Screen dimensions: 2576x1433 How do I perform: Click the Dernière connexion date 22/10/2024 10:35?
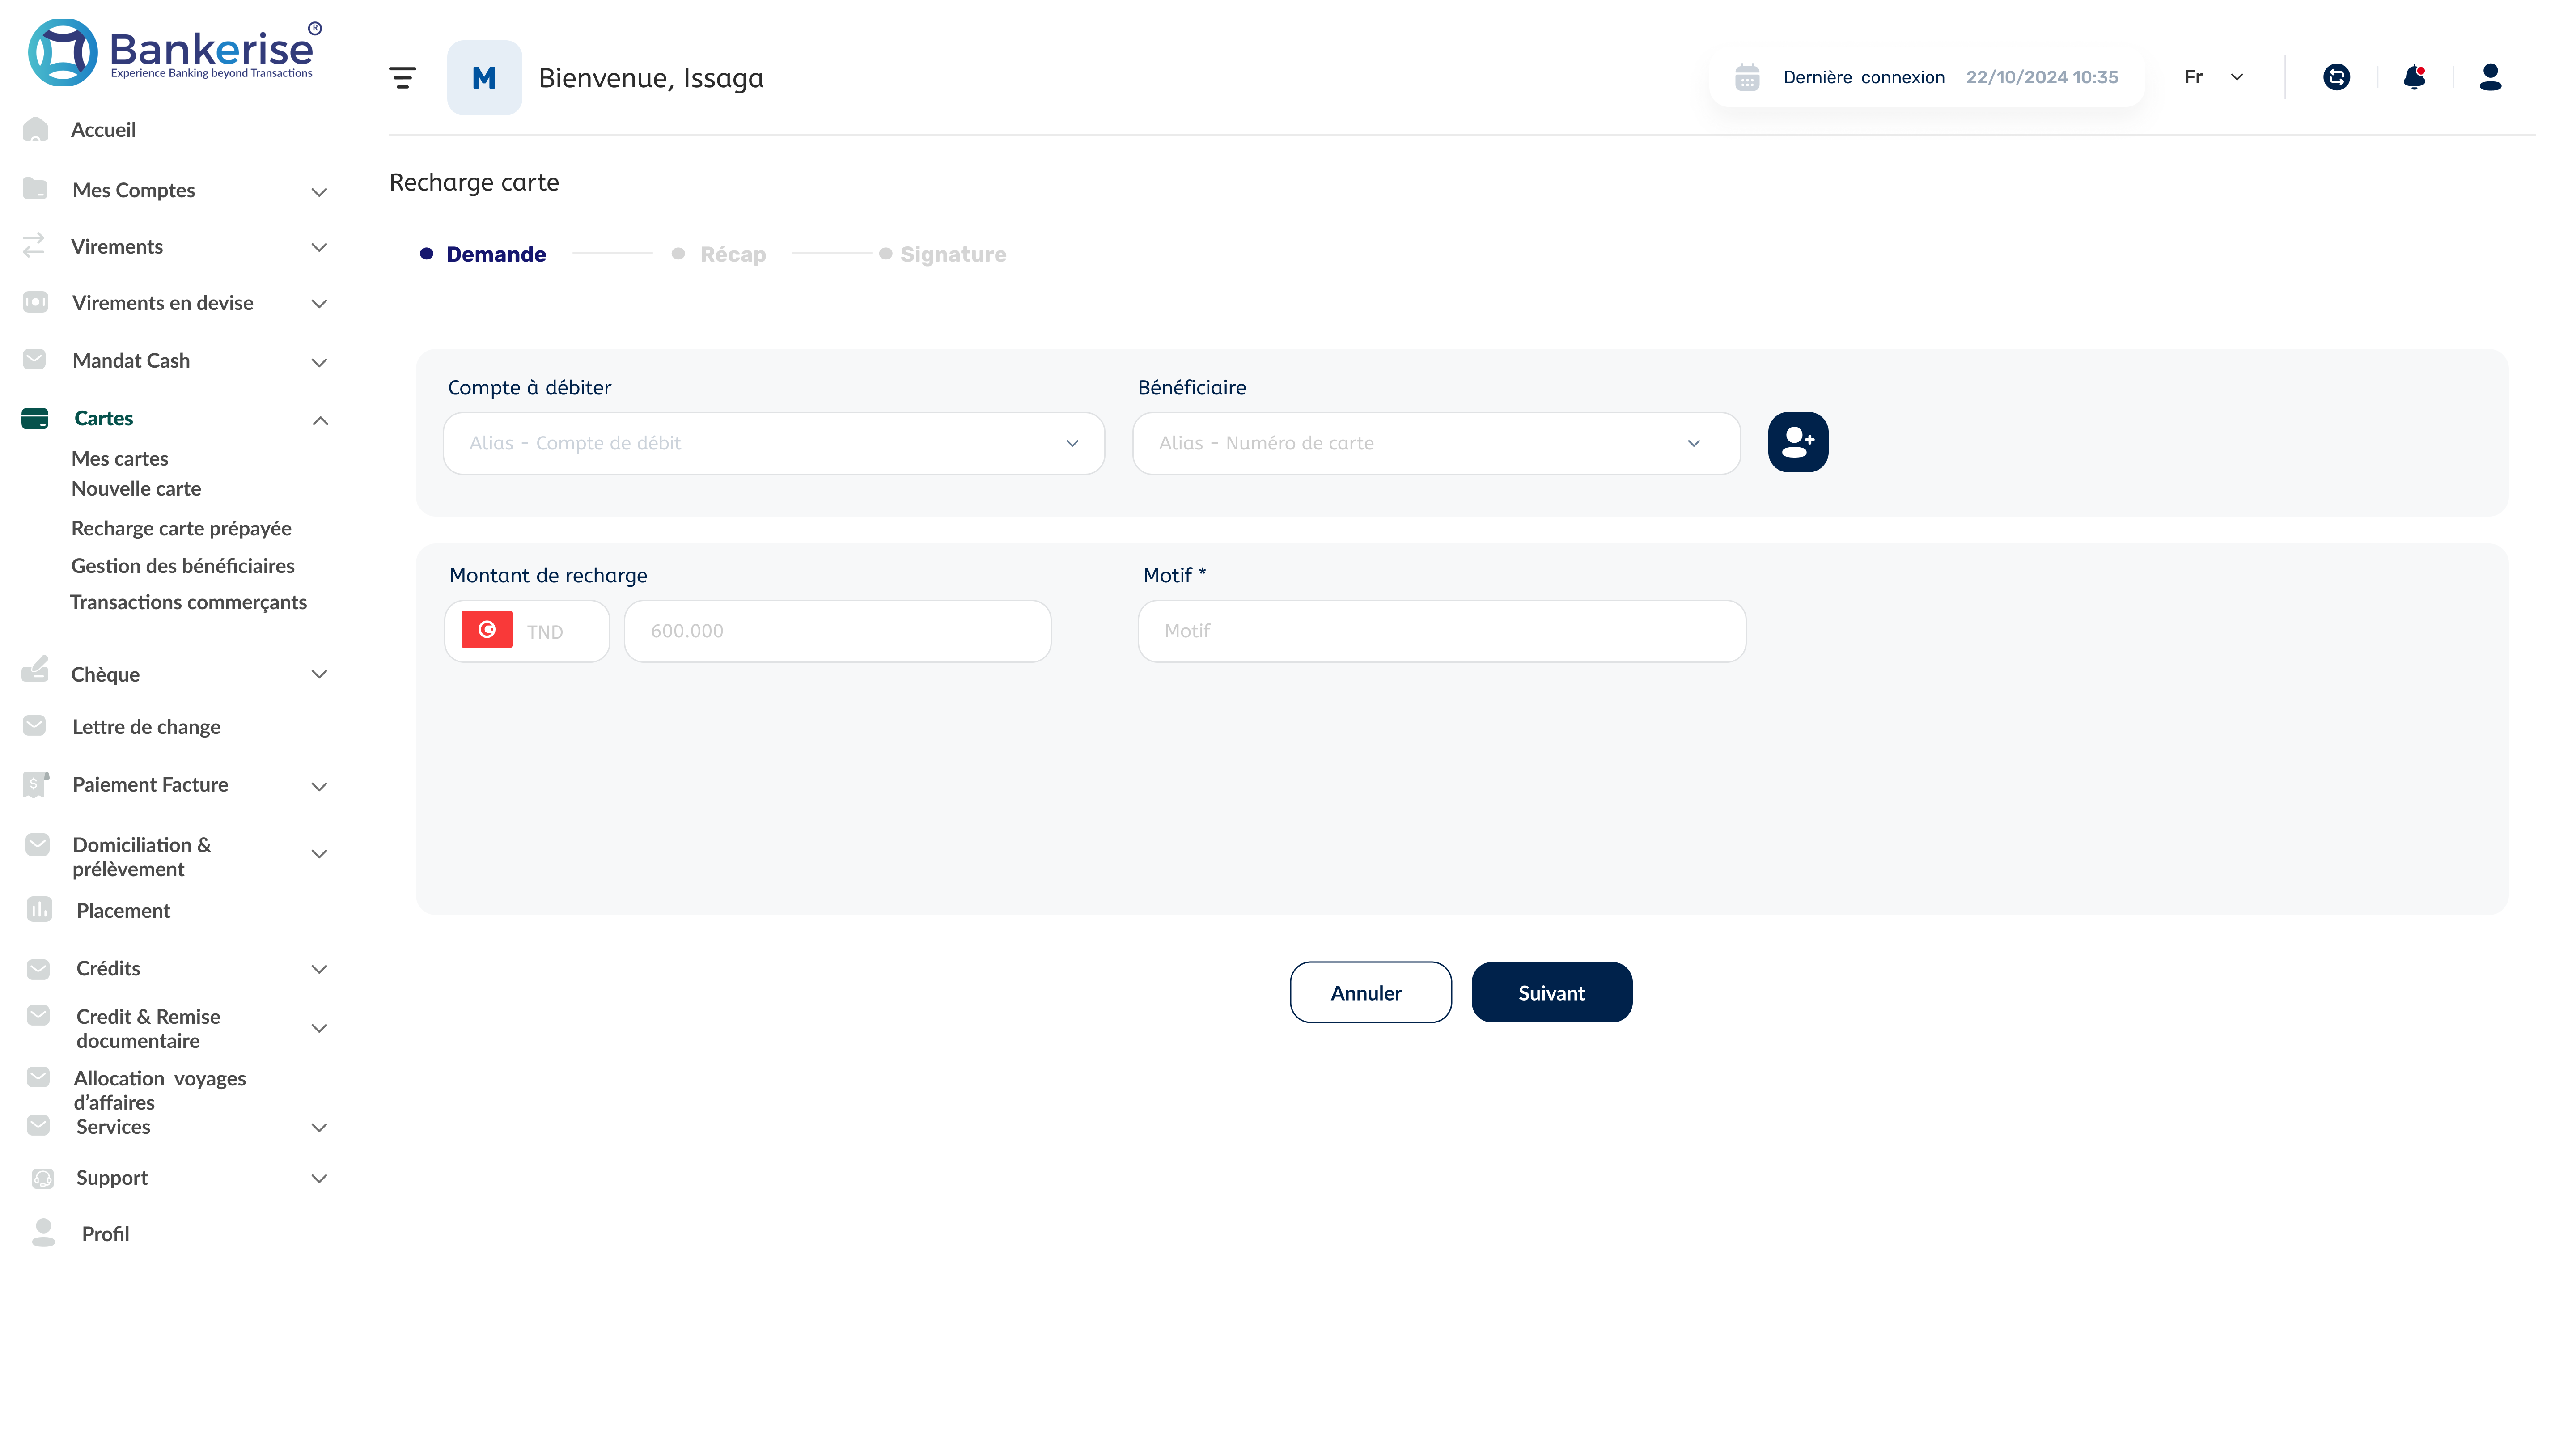2041,77
